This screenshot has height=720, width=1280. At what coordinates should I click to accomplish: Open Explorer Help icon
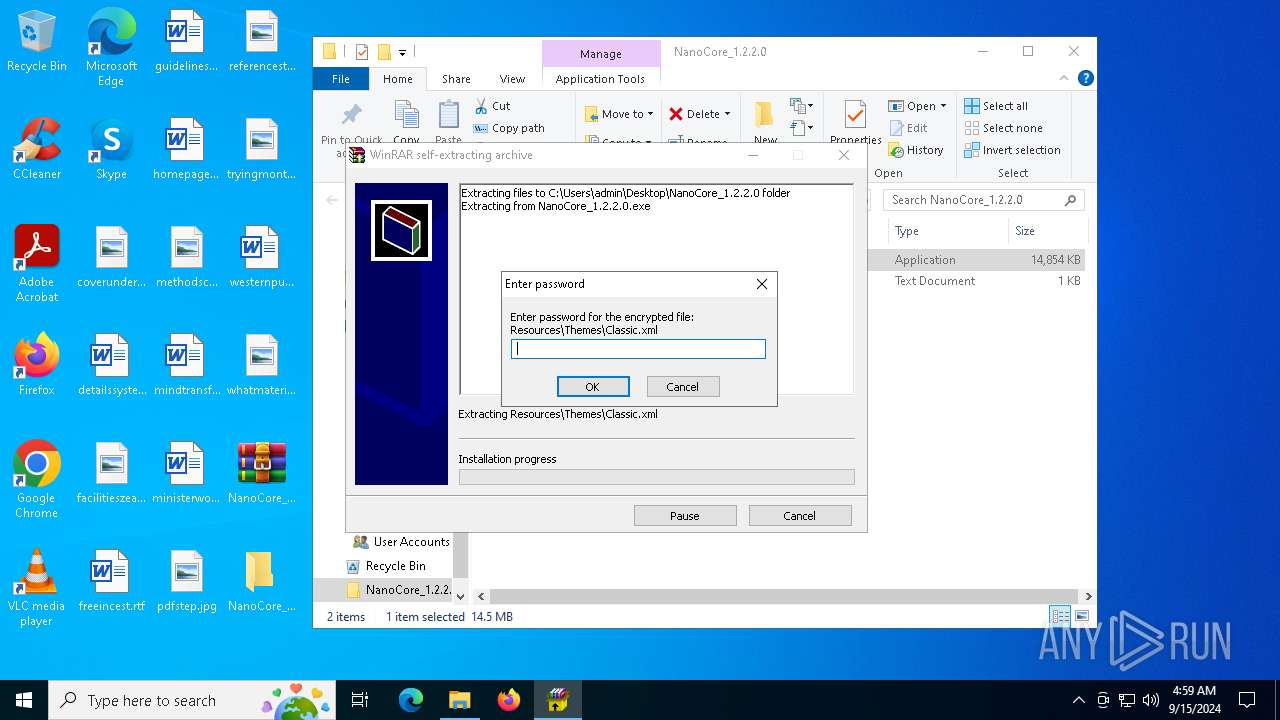coord(1085,78)
